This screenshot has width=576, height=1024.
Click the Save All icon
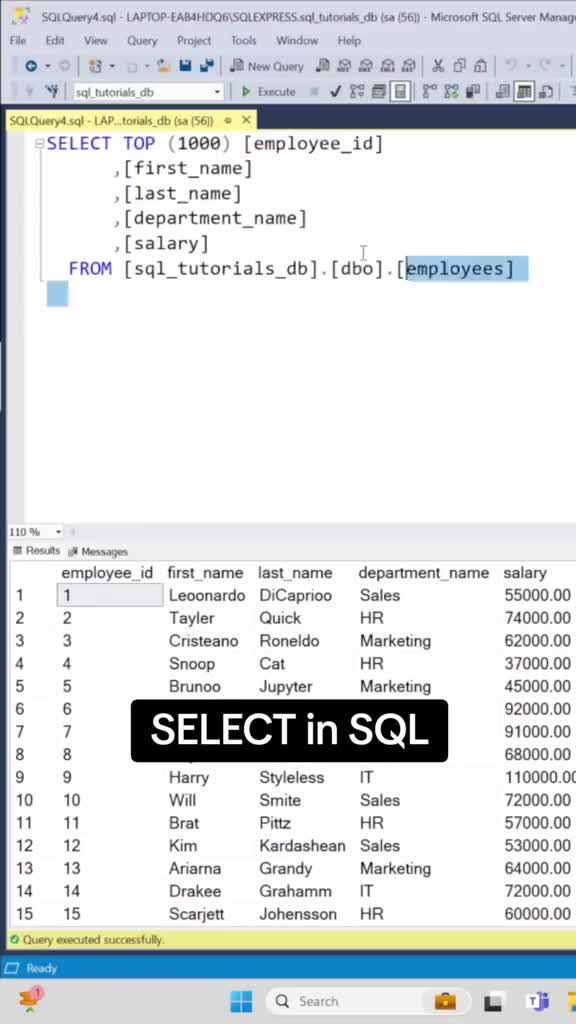point(206,66)
